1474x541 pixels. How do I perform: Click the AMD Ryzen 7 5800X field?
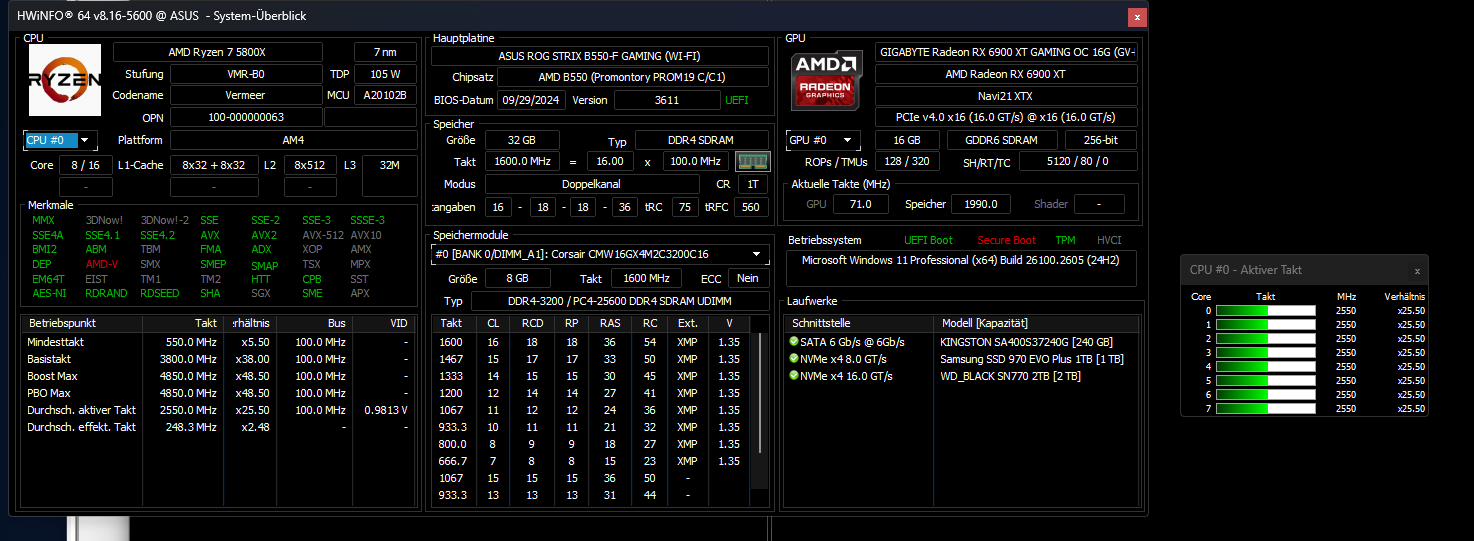pos(218,52)
